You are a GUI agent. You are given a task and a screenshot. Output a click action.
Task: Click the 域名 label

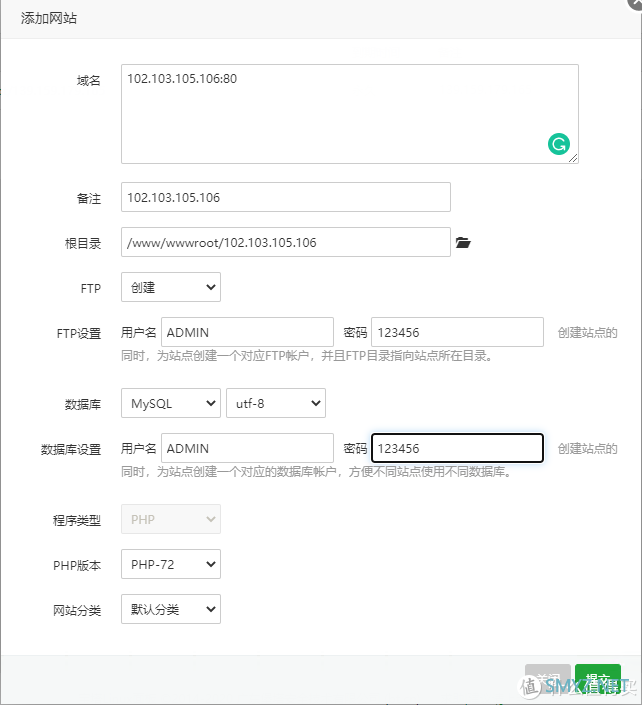89,81
